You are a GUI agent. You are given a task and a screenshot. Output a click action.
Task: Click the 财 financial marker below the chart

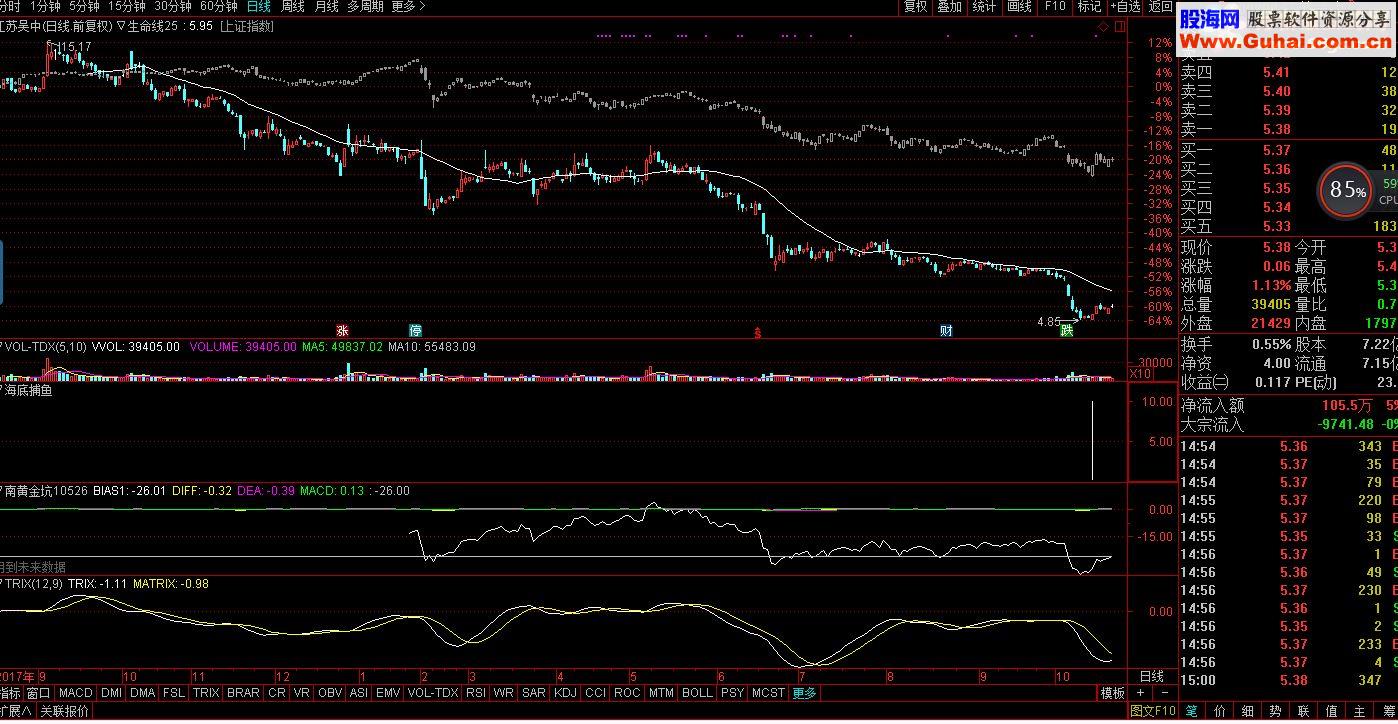point(945,330)
